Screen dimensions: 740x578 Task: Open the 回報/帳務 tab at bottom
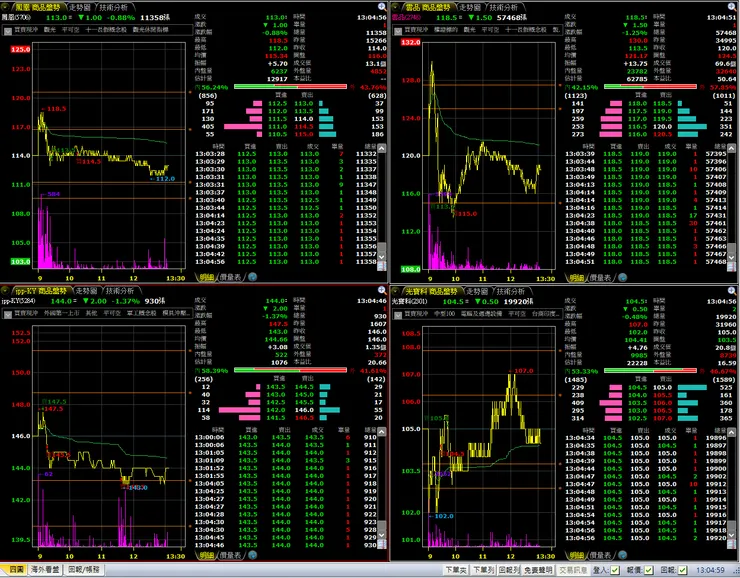tap(84, 570)
